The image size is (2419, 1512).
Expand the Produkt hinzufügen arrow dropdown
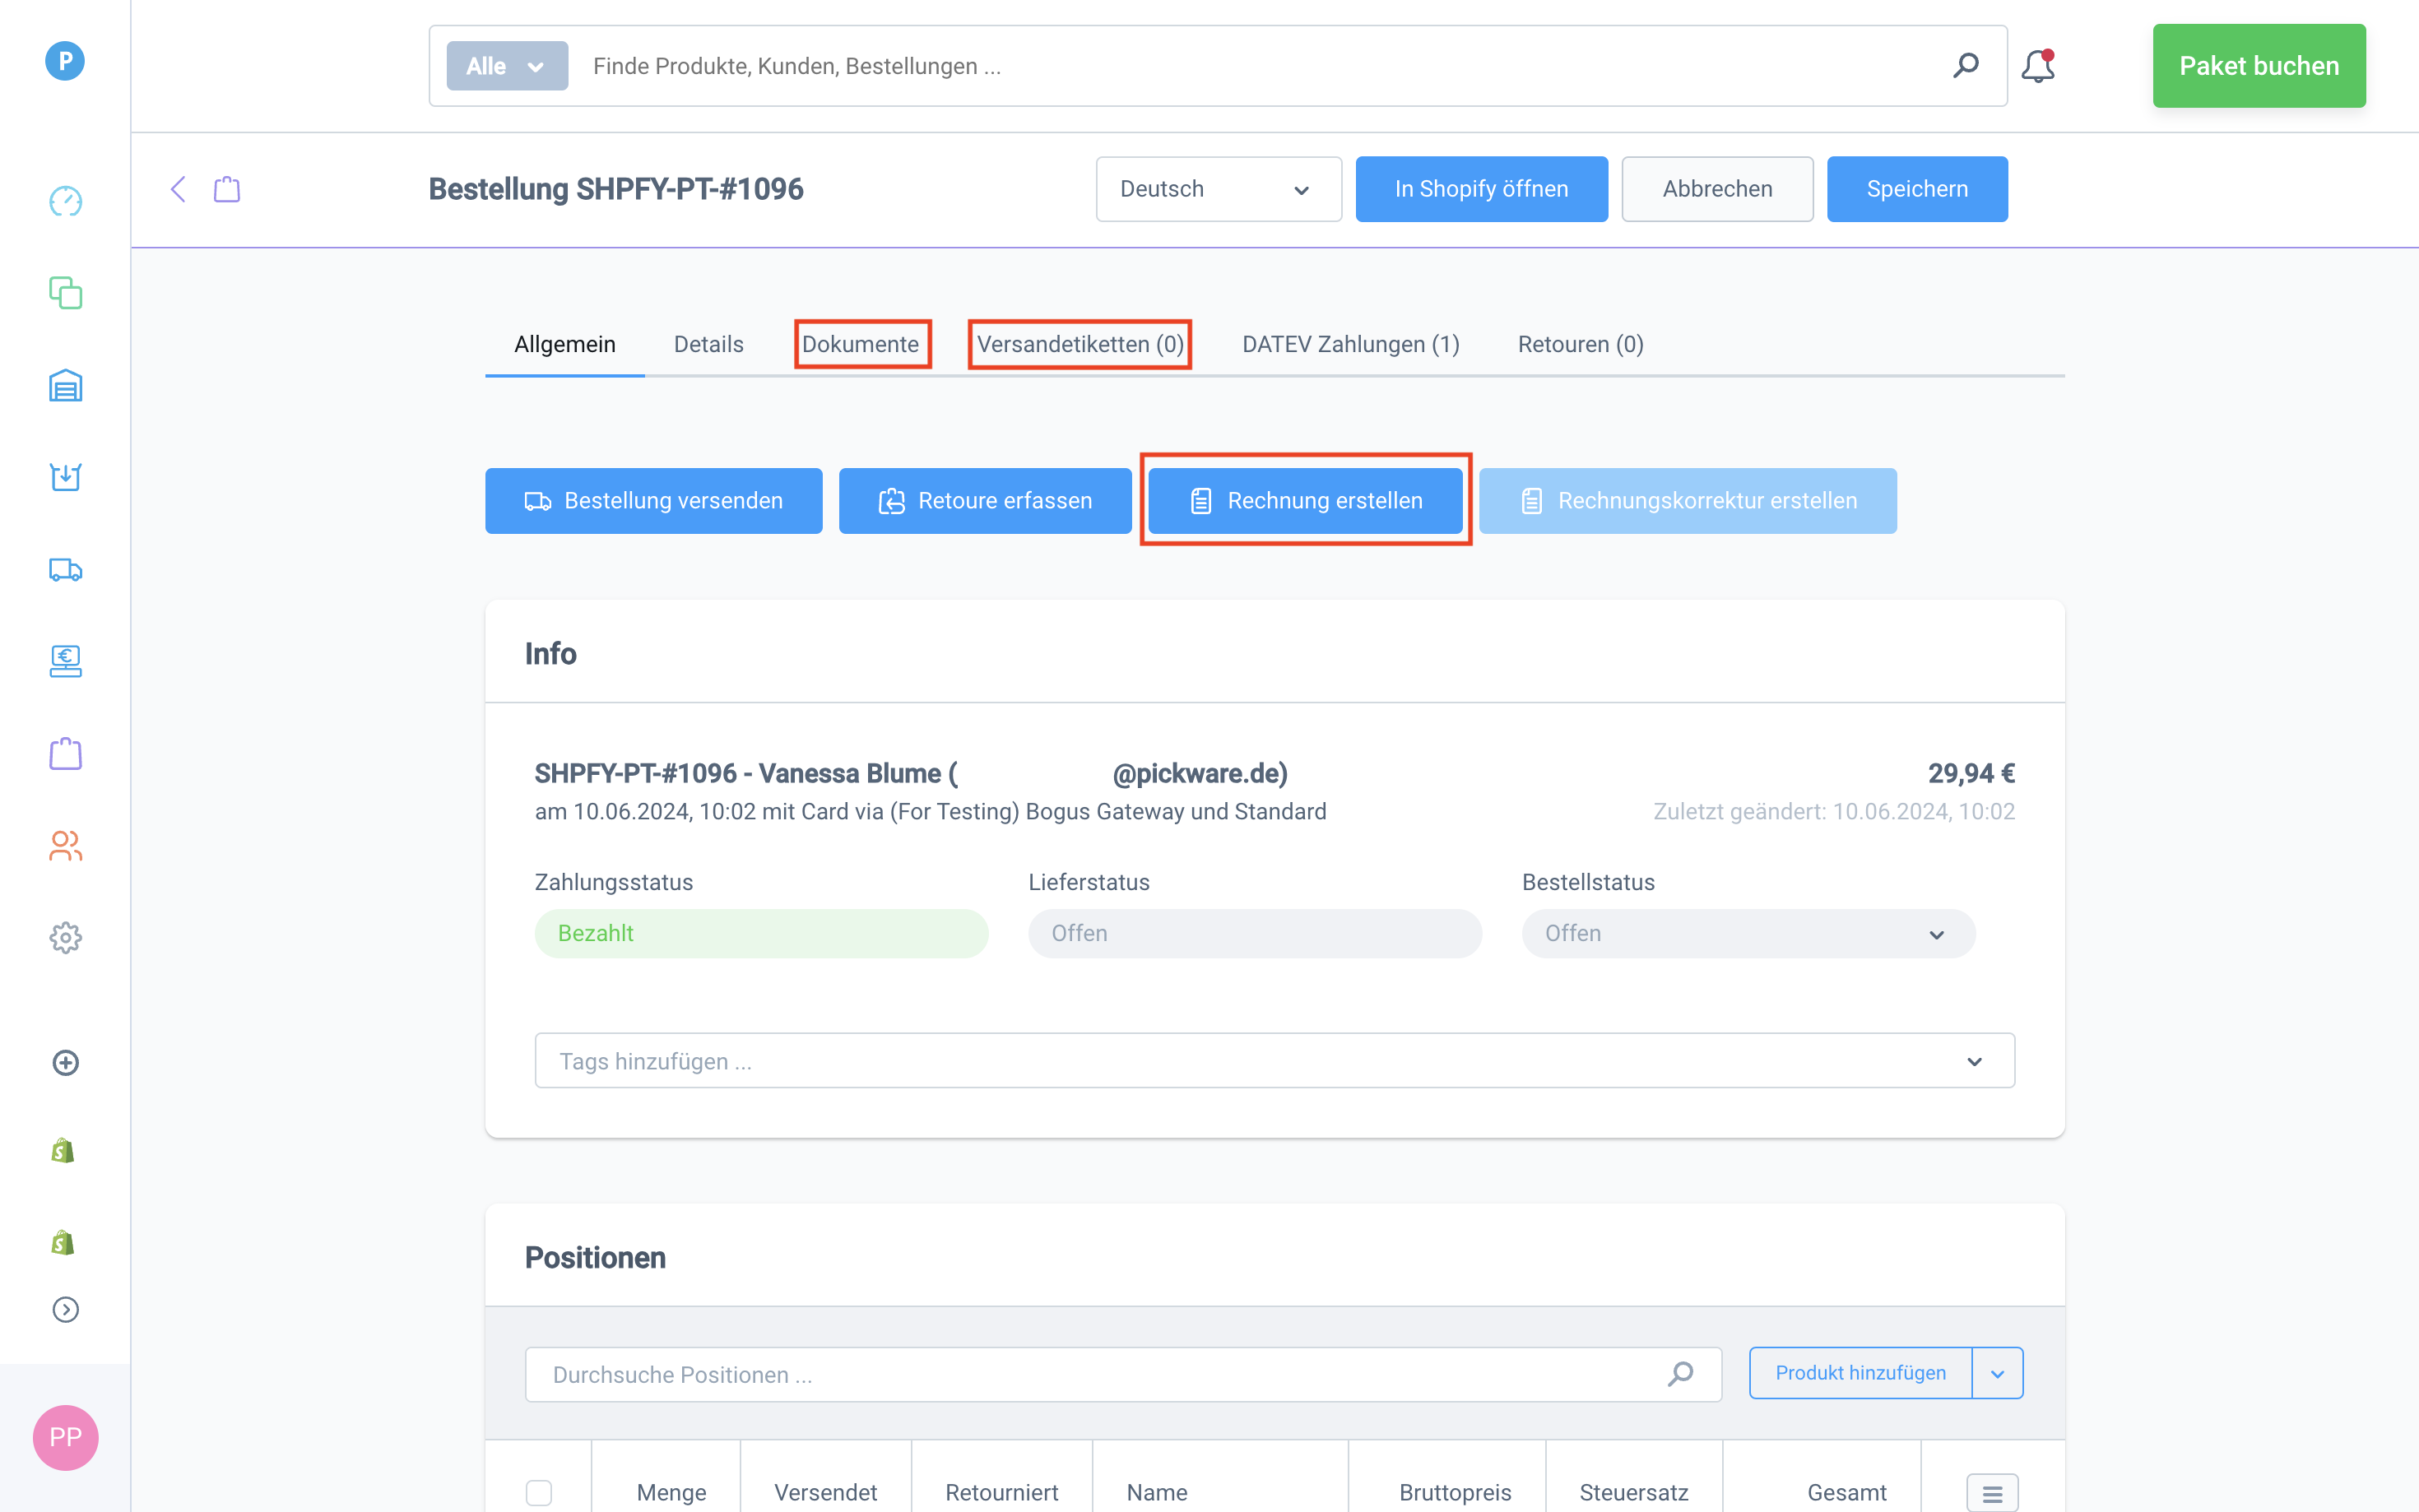tap(1997, 1373)
